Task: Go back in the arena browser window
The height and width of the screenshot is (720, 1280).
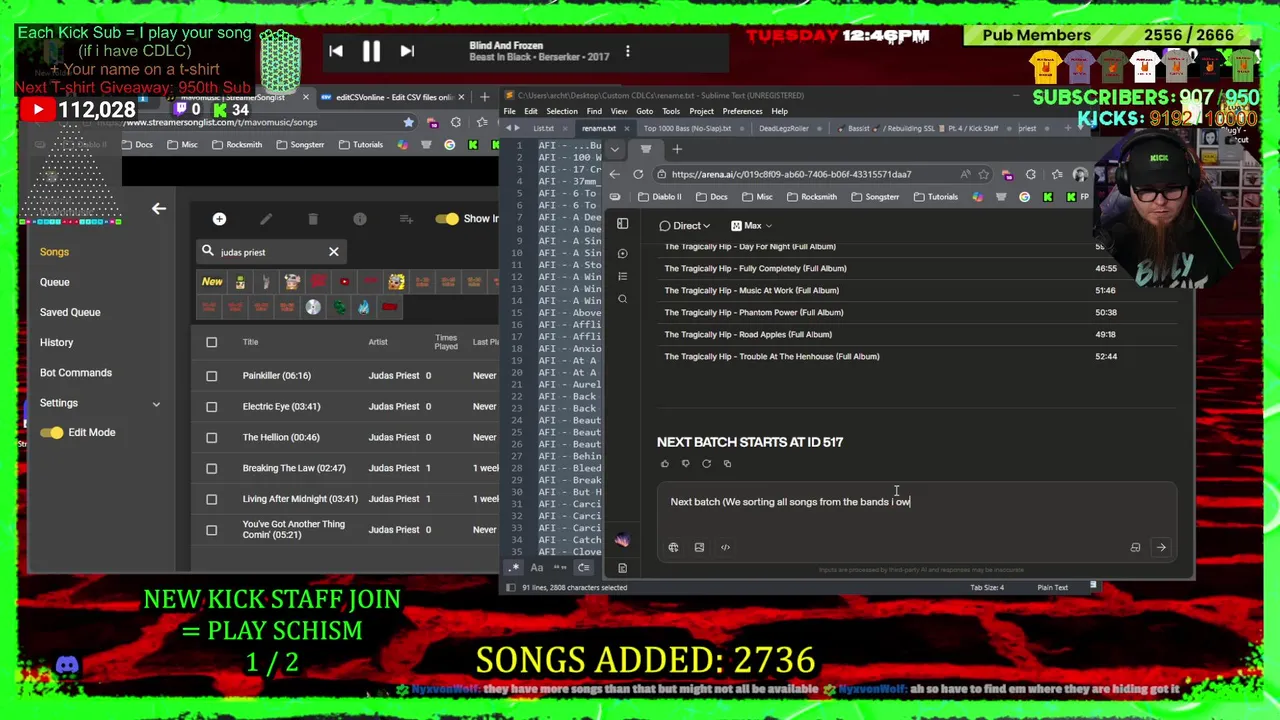Action: click(614, 174)
